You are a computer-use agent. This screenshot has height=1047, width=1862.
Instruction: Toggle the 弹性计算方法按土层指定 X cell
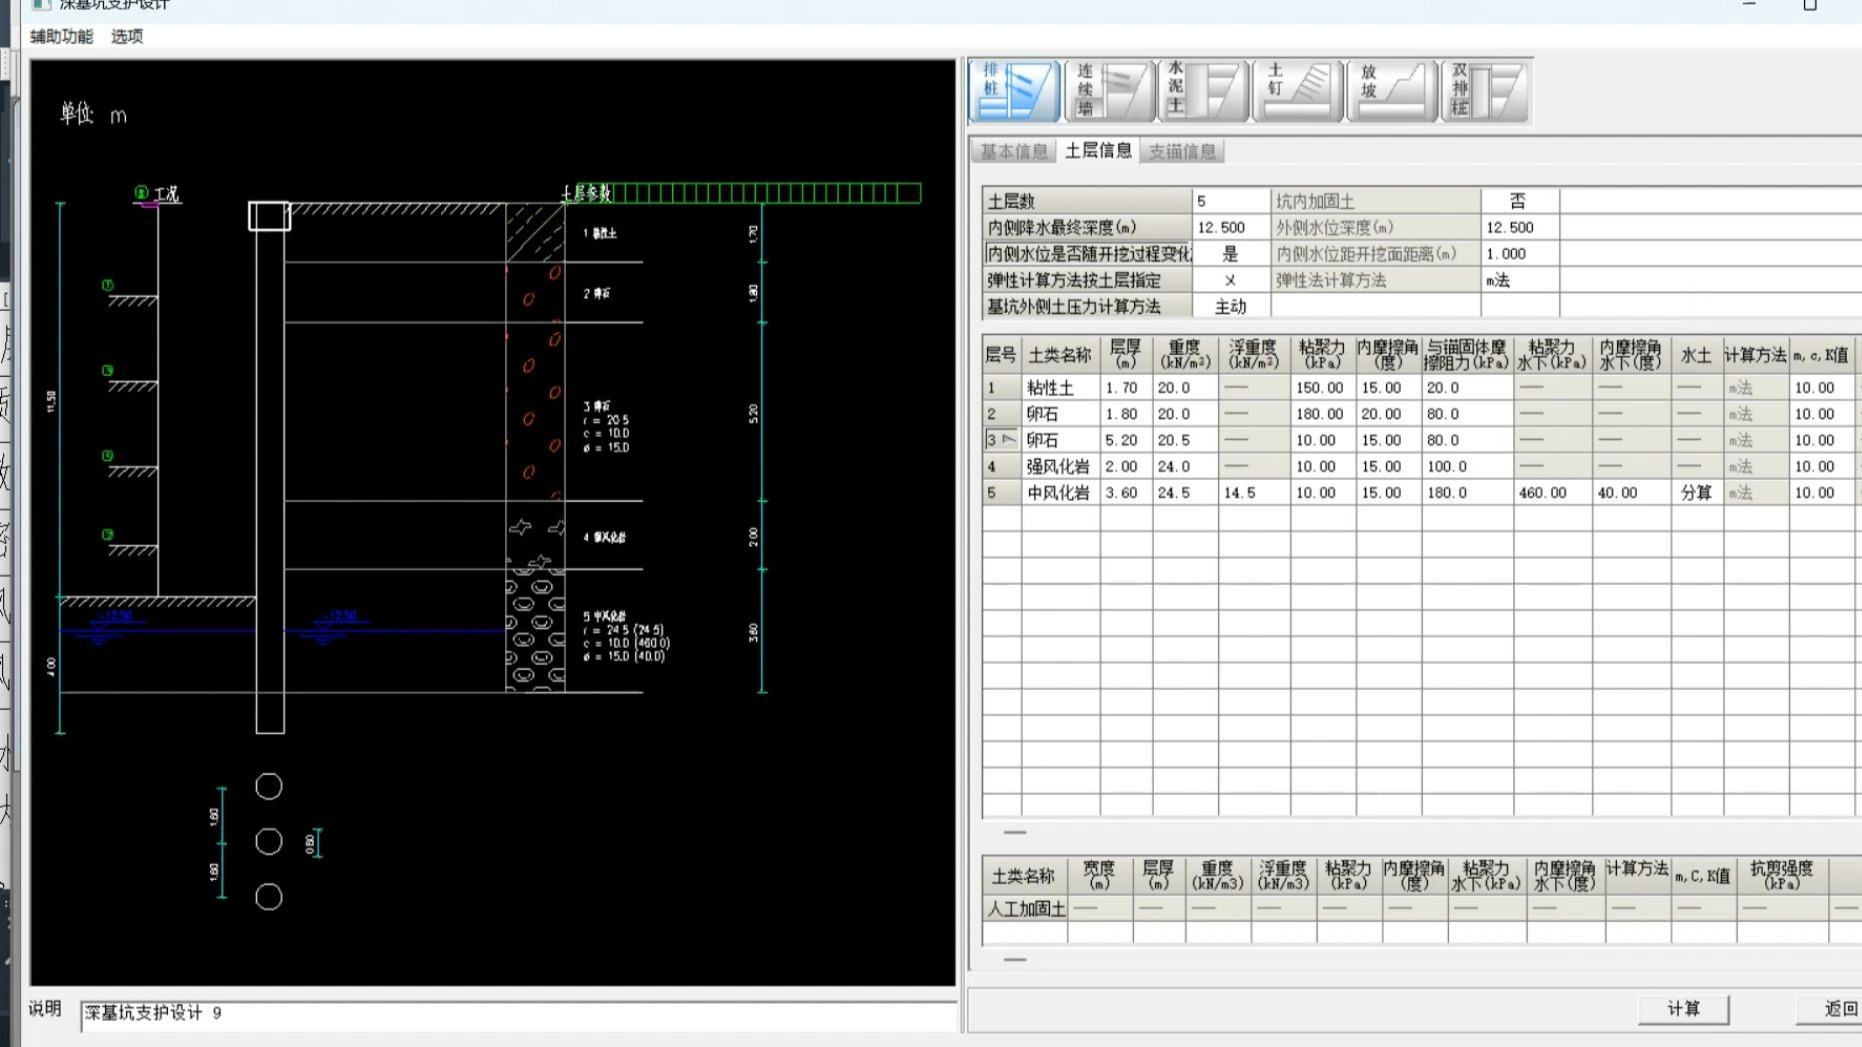[1230, 281]
